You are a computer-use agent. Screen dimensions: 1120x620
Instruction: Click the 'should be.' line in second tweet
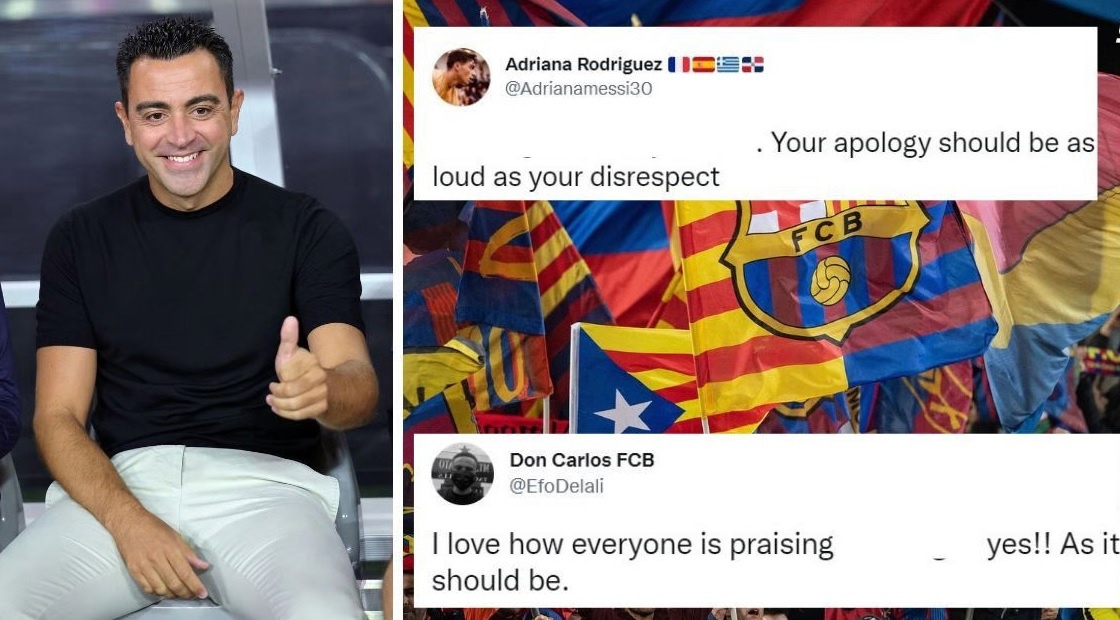tap(500, 579)
